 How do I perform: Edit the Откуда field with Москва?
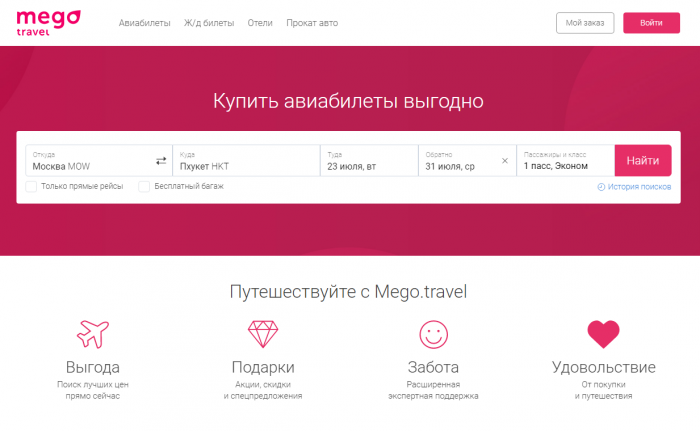(99, 160)
